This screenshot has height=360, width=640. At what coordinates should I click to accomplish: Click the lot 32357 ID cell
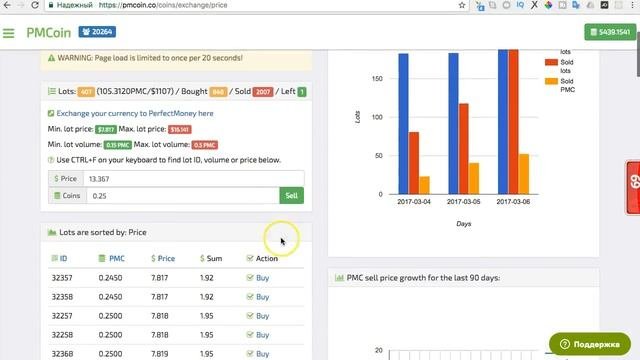coord(62,278)
